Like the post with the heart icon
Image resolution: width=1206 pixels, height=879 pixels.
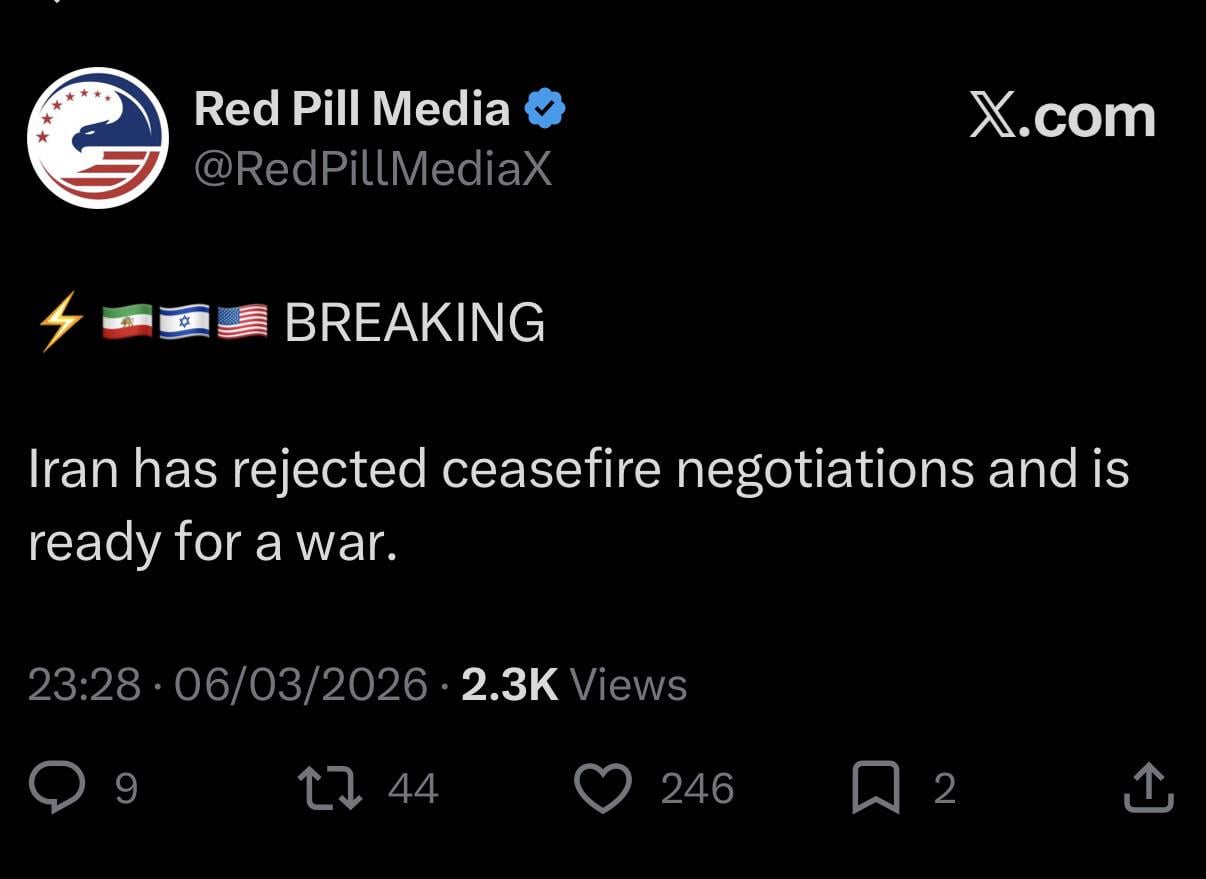[x=603, y=787]
